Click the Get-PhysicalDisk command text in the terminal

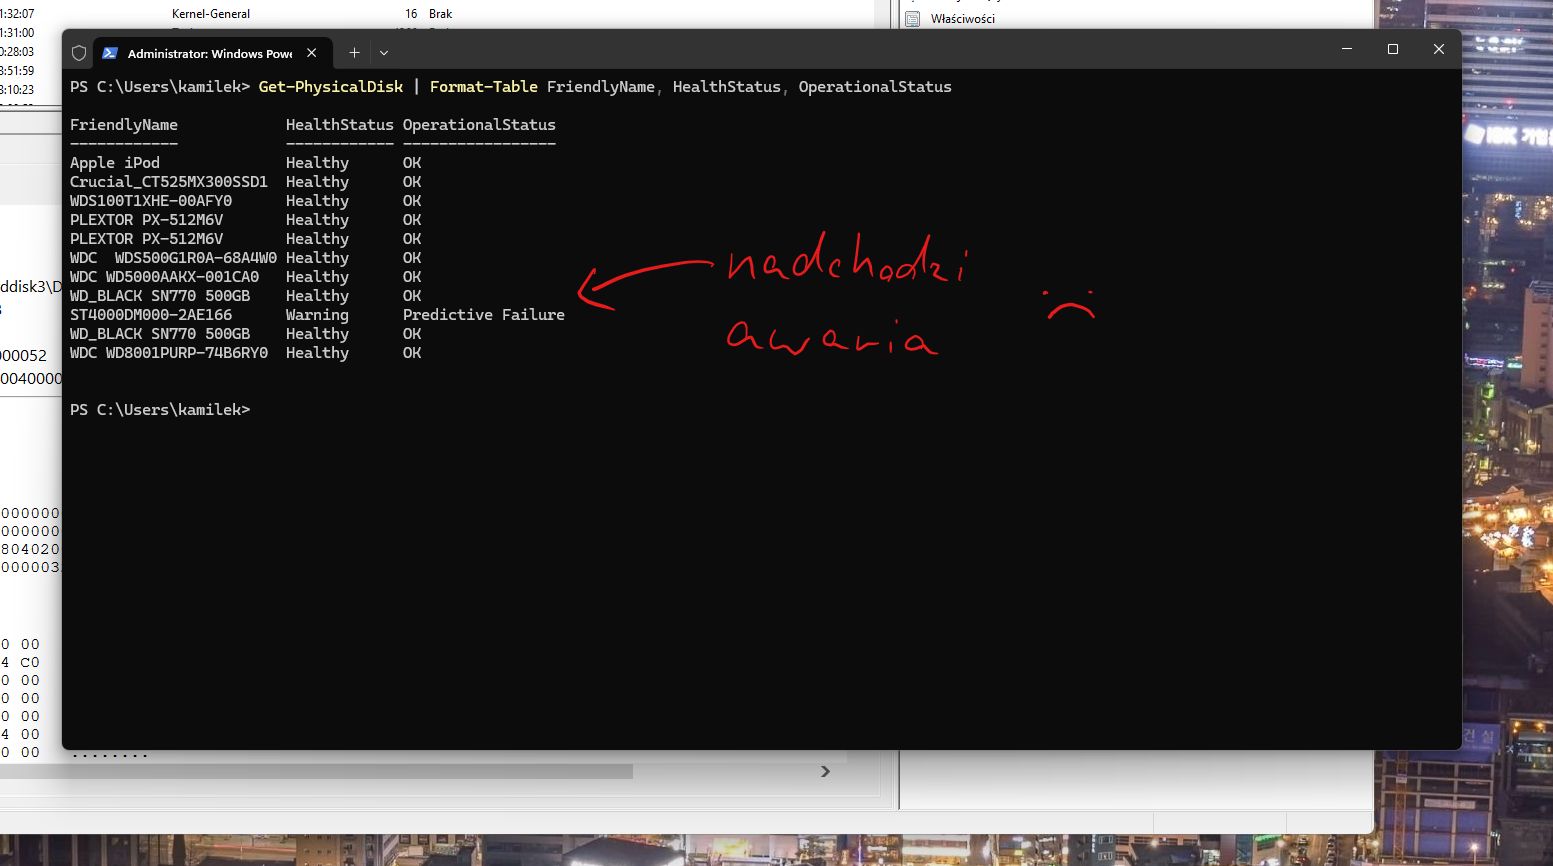330,86
